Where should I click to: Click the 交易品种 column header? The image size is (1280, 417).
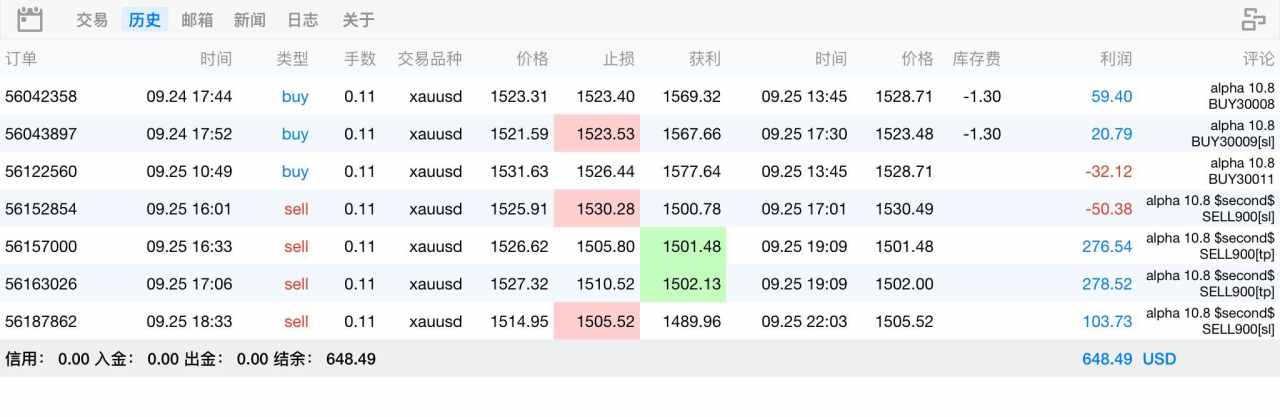429,59
